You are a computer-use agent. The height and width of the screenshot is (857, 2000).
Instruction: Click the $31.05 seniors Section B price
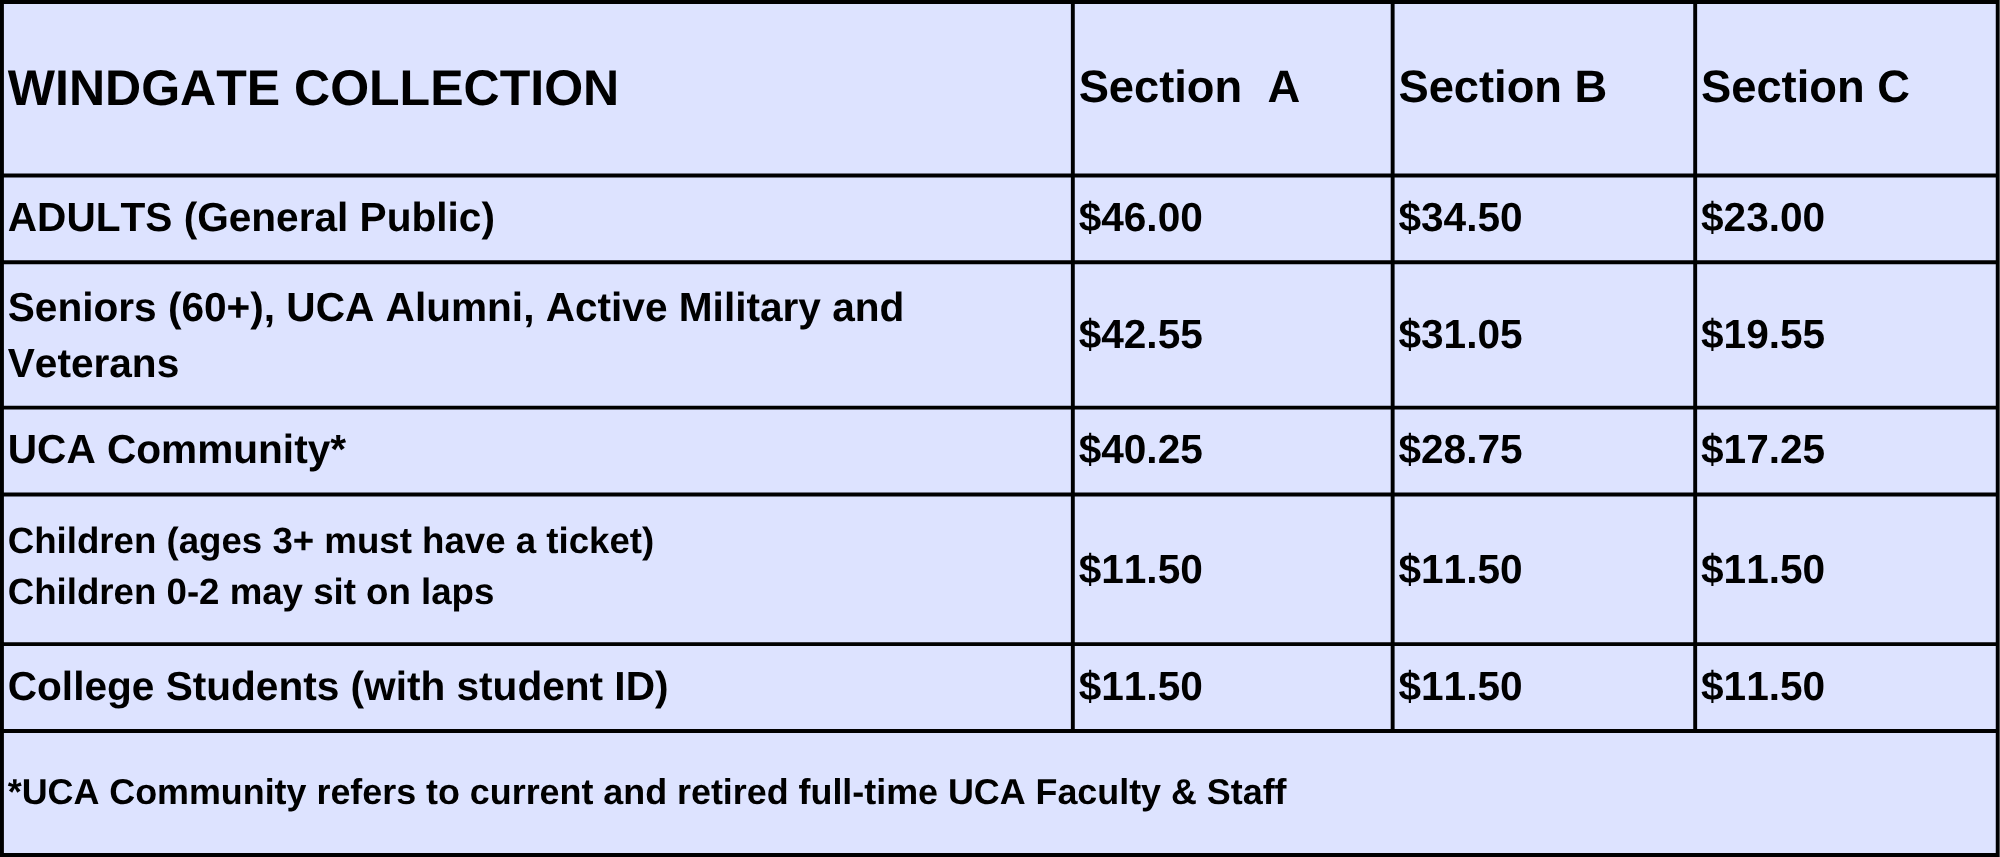pos(1460,335)
